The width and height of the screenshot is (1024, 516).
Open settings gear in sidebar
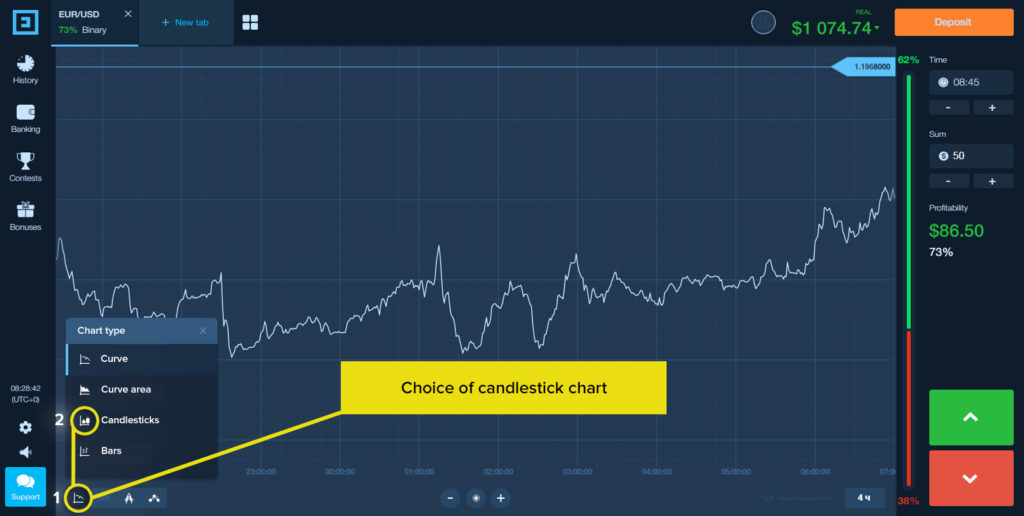click(25, 427)
